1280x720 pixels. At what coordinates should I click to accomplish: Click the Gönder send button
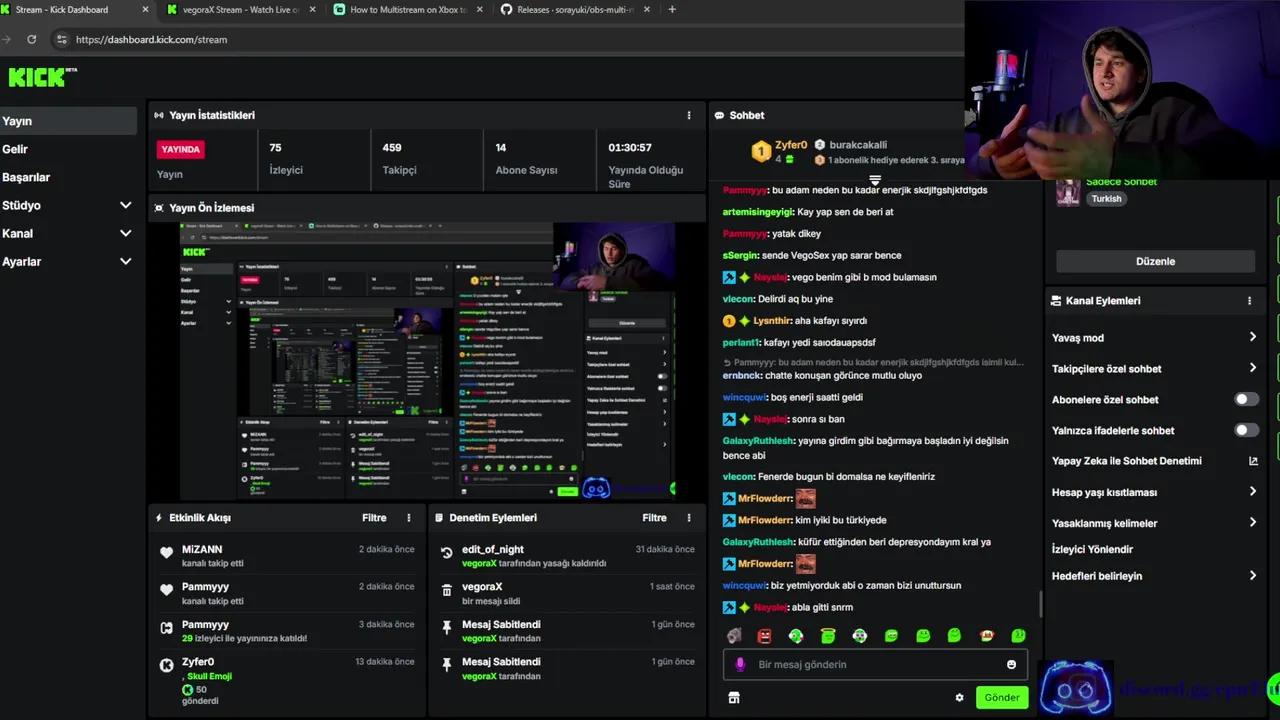tap(1001, 698)
